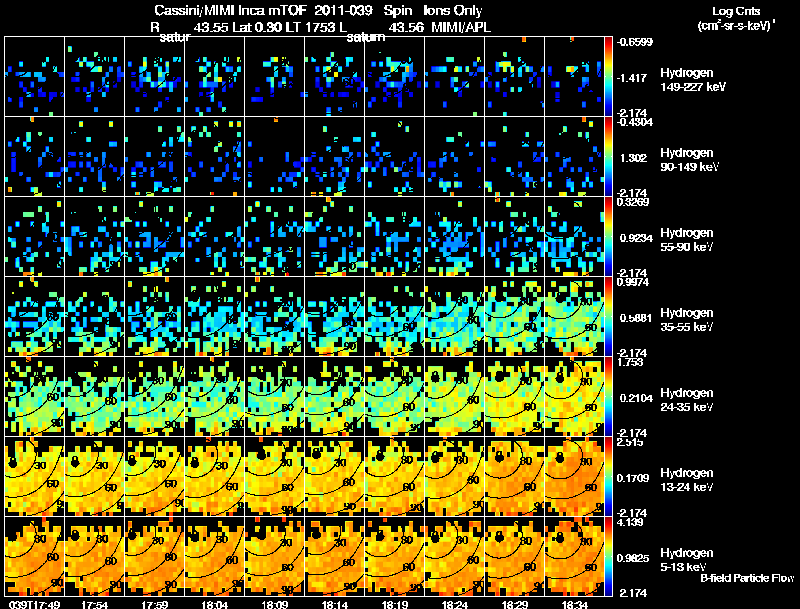Click the colorbar value '0.2104'

click(636, 398)
